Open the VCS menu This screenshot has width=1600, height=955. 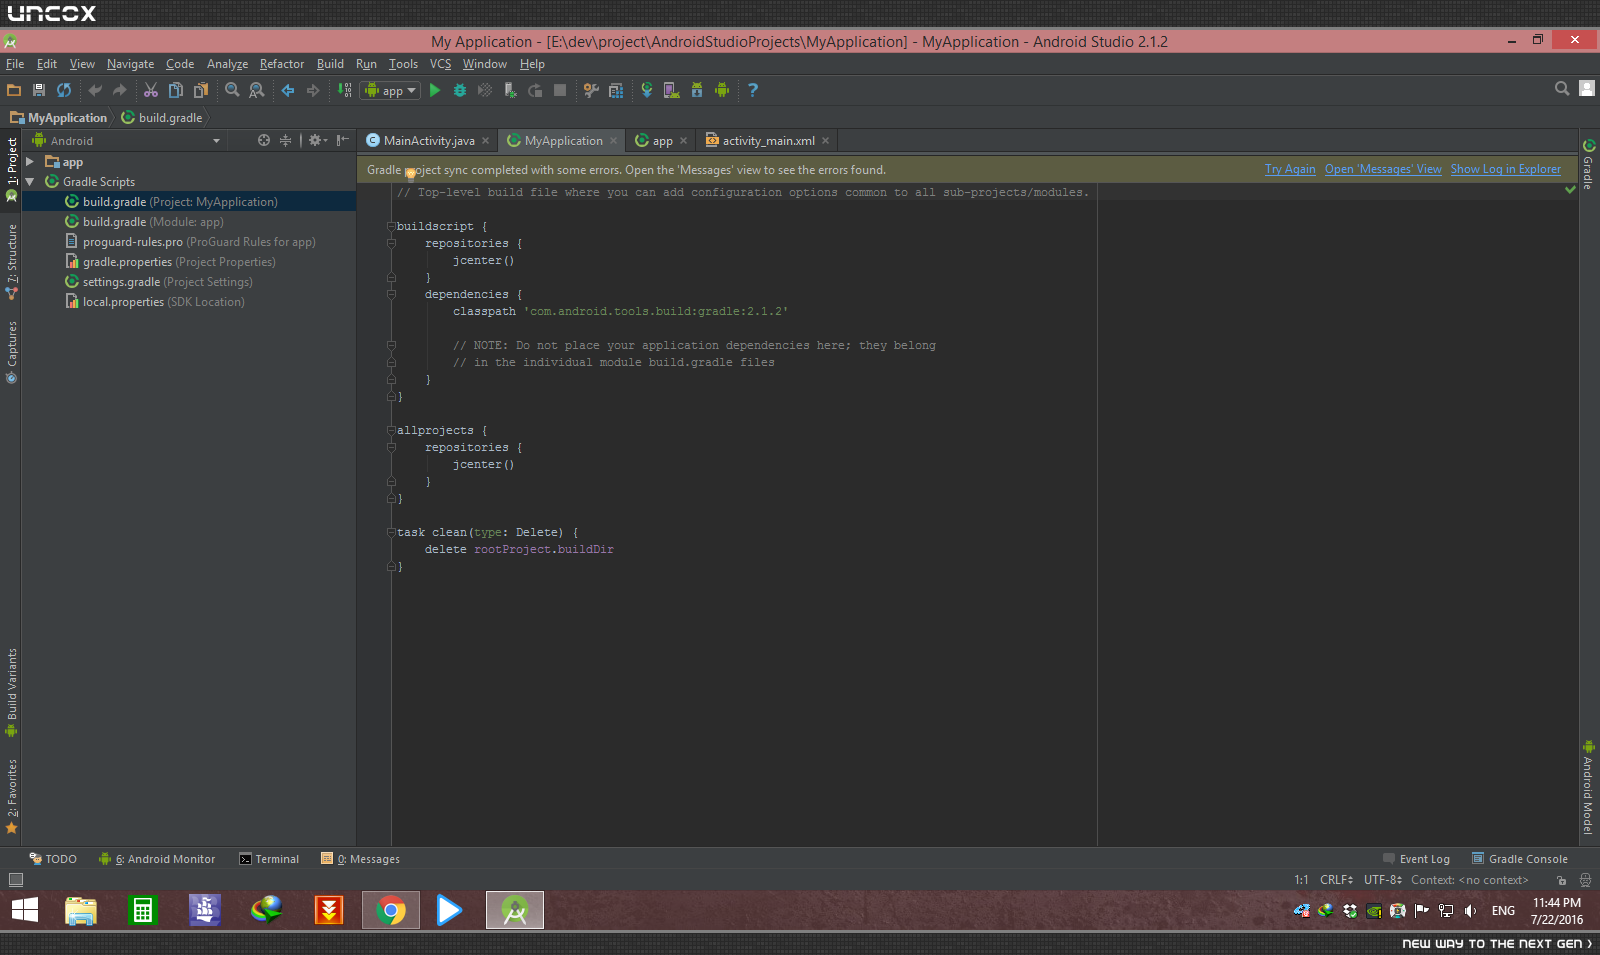pos(440,64)
